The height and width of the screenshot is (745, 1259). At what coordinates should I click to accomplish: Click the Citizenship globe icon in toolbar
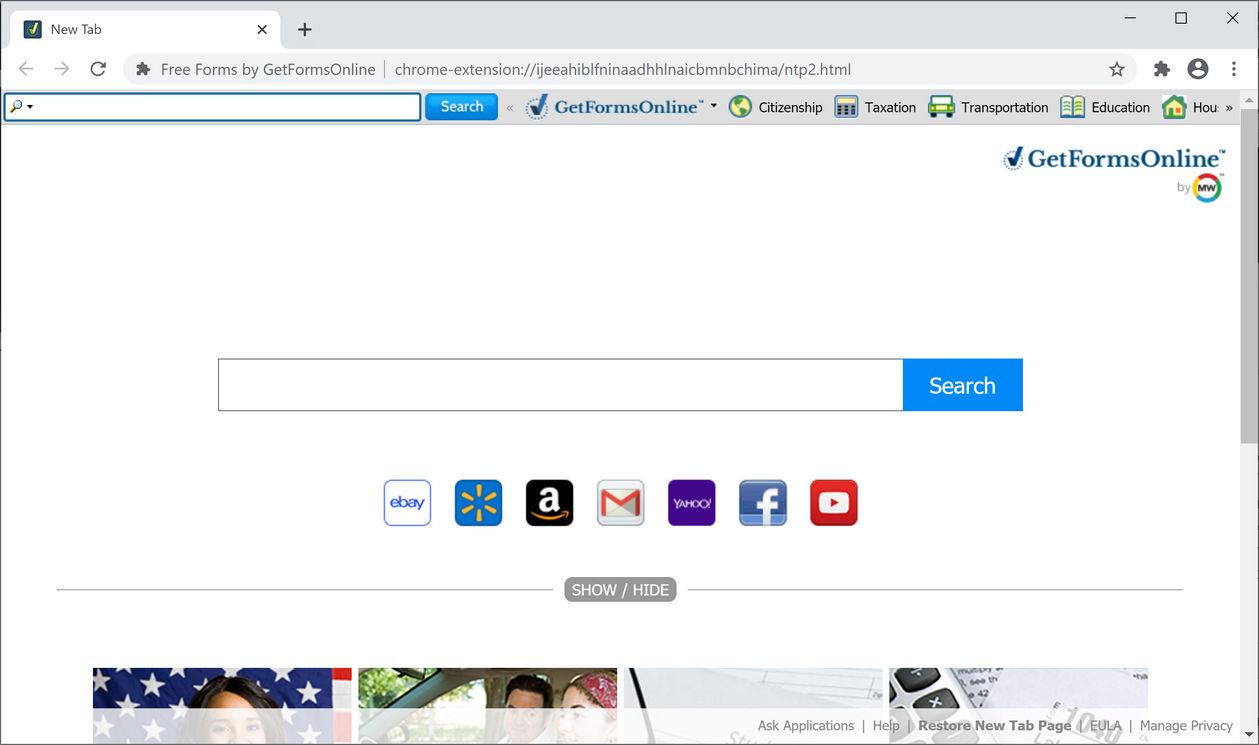(x=740, y=107)
